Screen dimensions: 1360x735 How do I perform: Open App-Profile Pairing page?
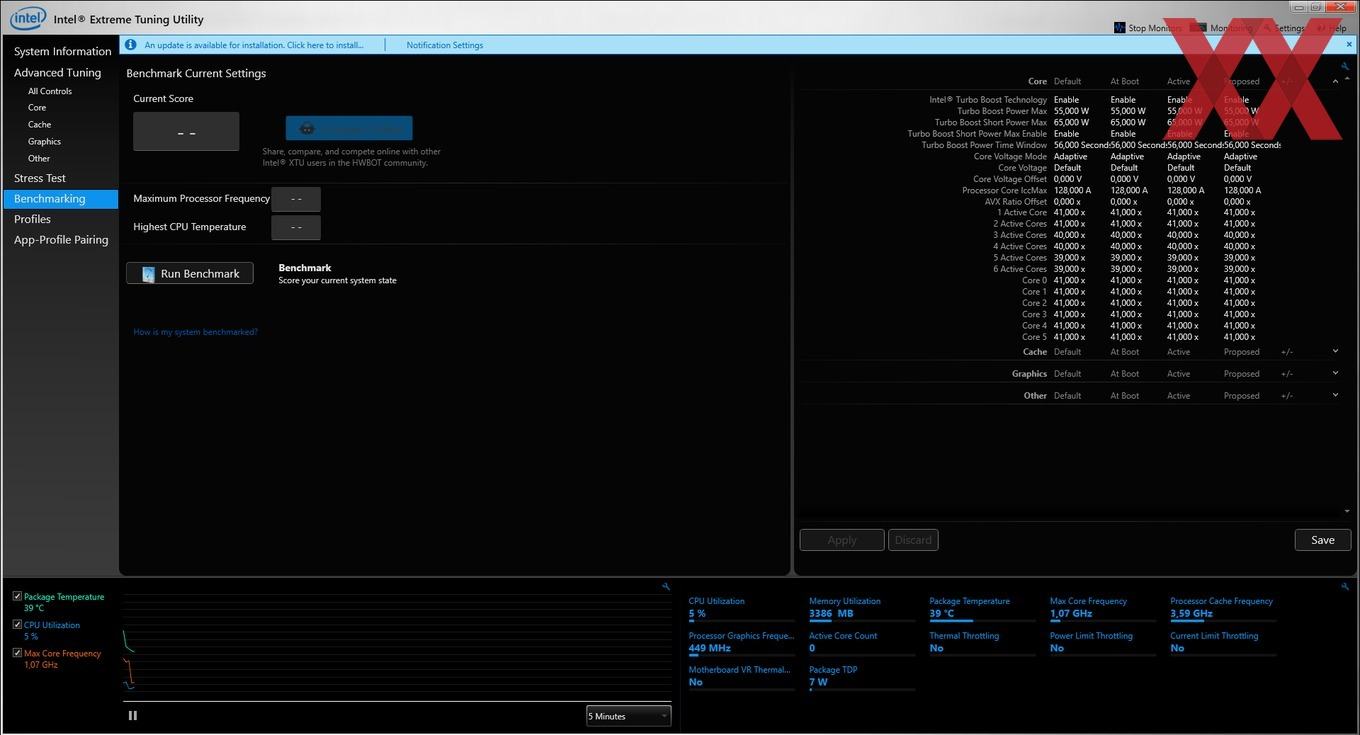click(x=61, y=240)
